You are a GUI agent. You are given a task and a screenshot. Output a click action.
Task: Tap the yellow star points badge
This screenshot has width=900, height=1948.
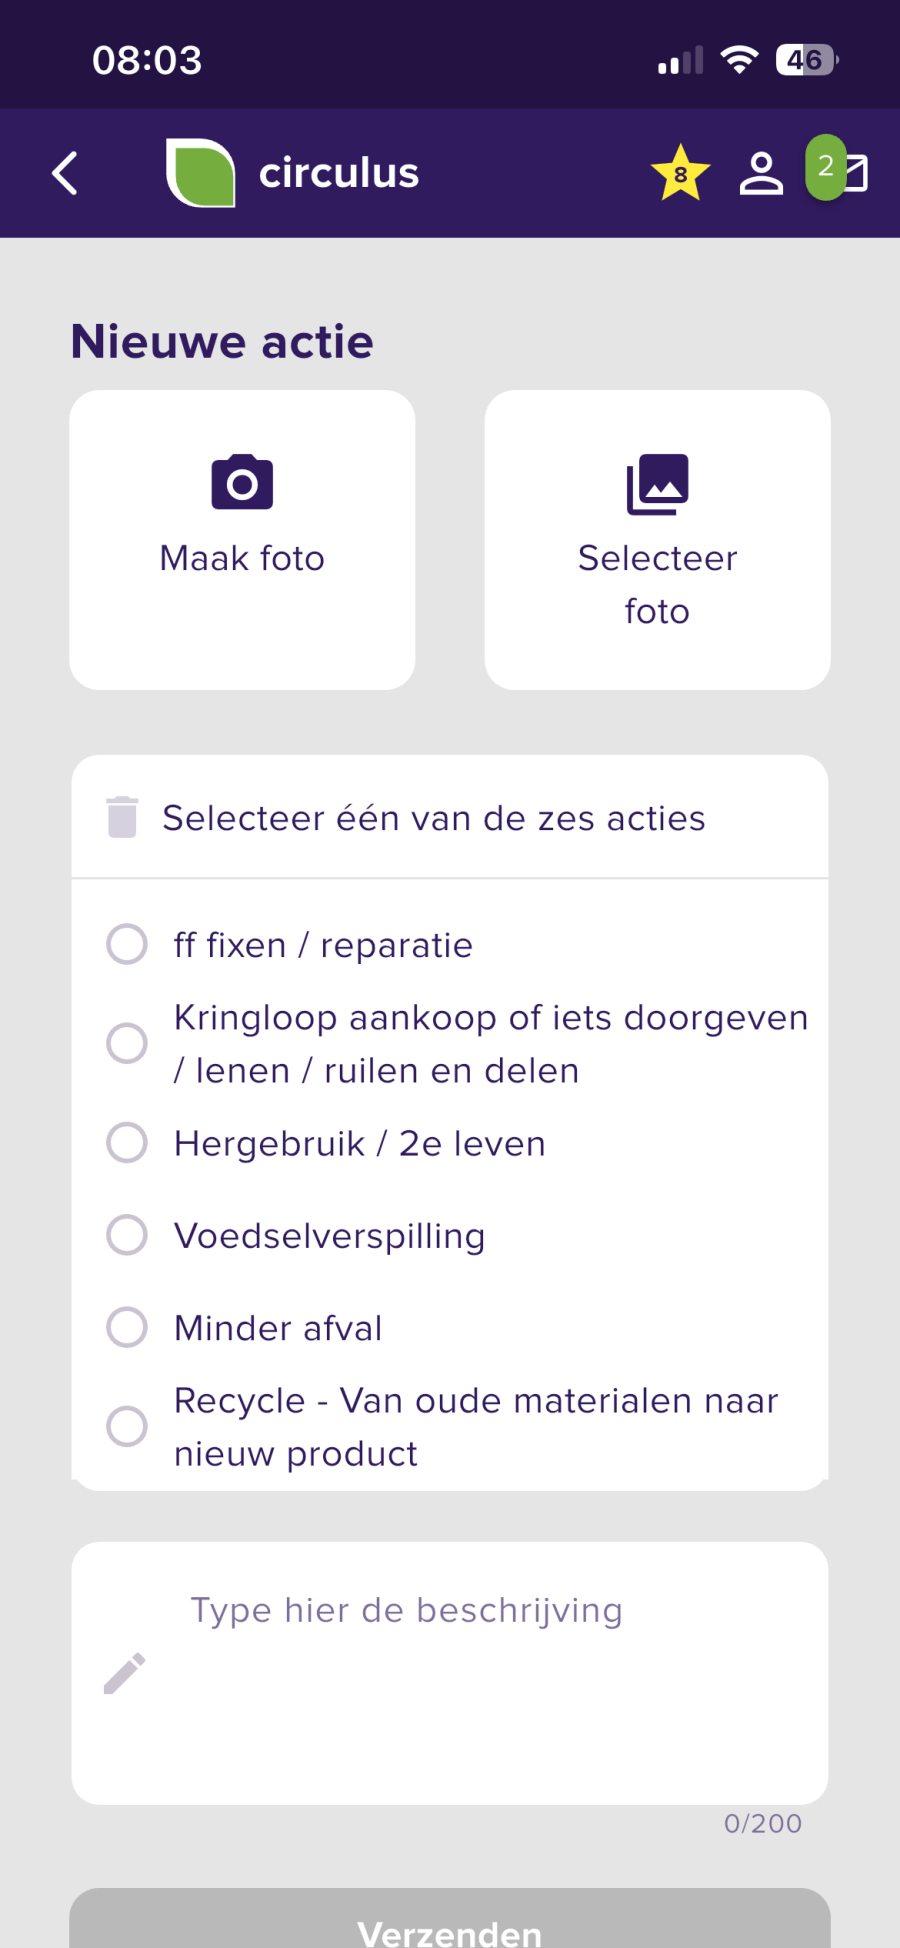coord(680,173)
